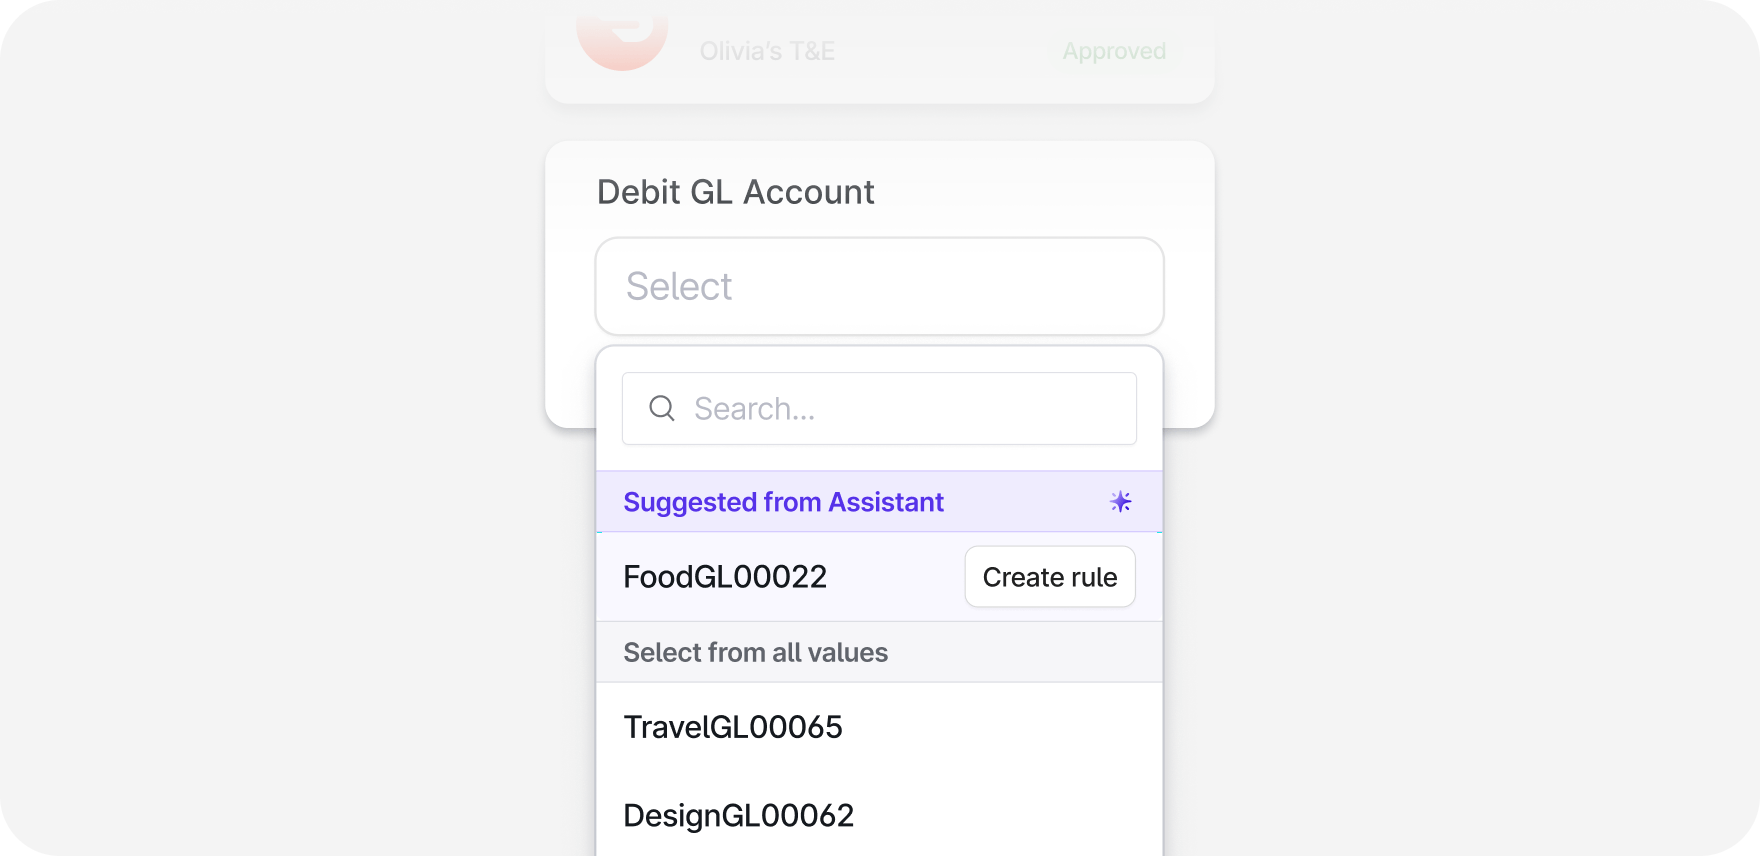Click blank area between FoodGL00022 and Create rule

[x=895, y=577]
